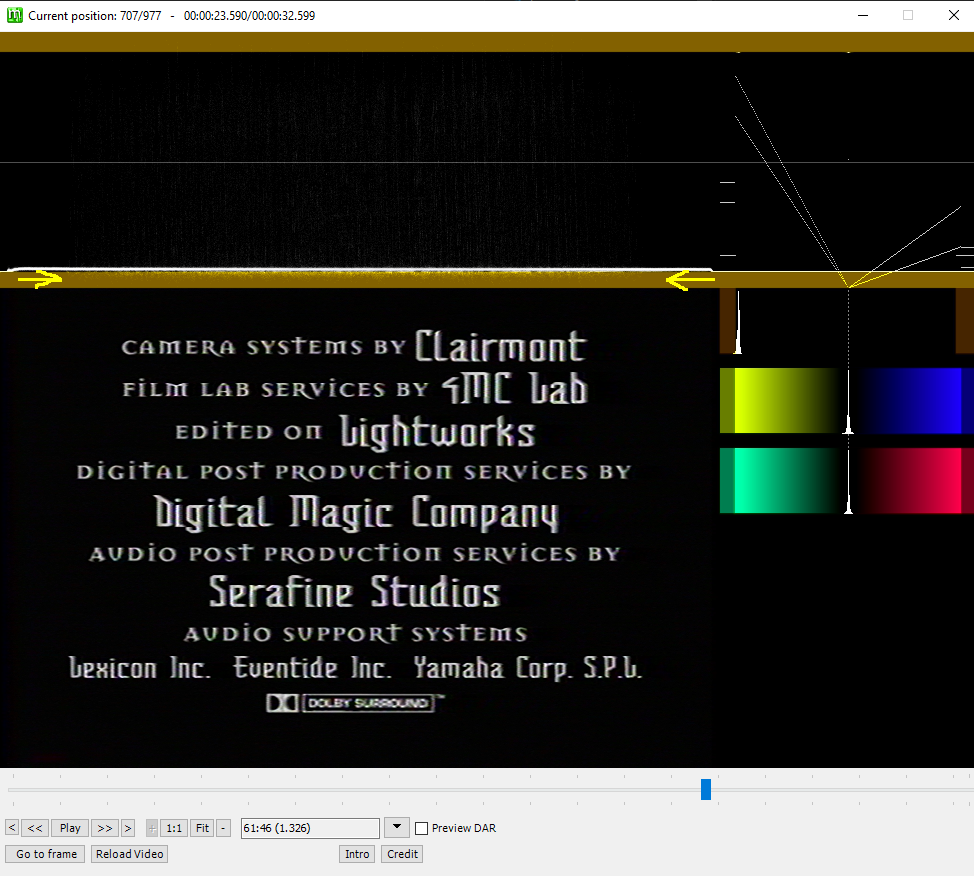Enable the Preview DAR checkbox
The image size is (974, 876).
point(422,828)
